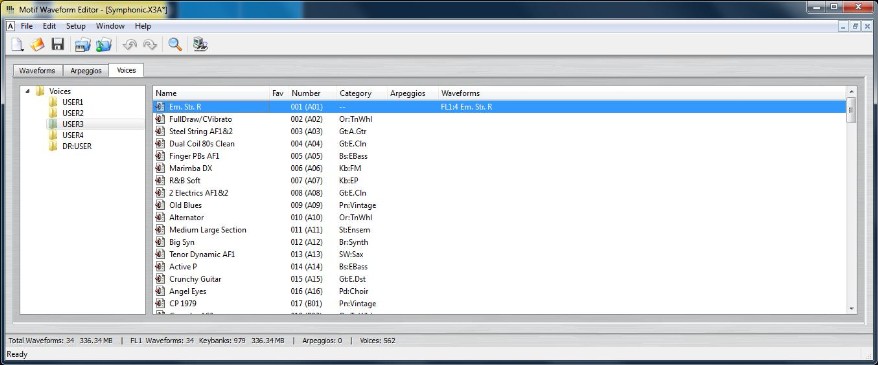
Task: Click the Redo arrow toolbar icon
Action: 150,45
